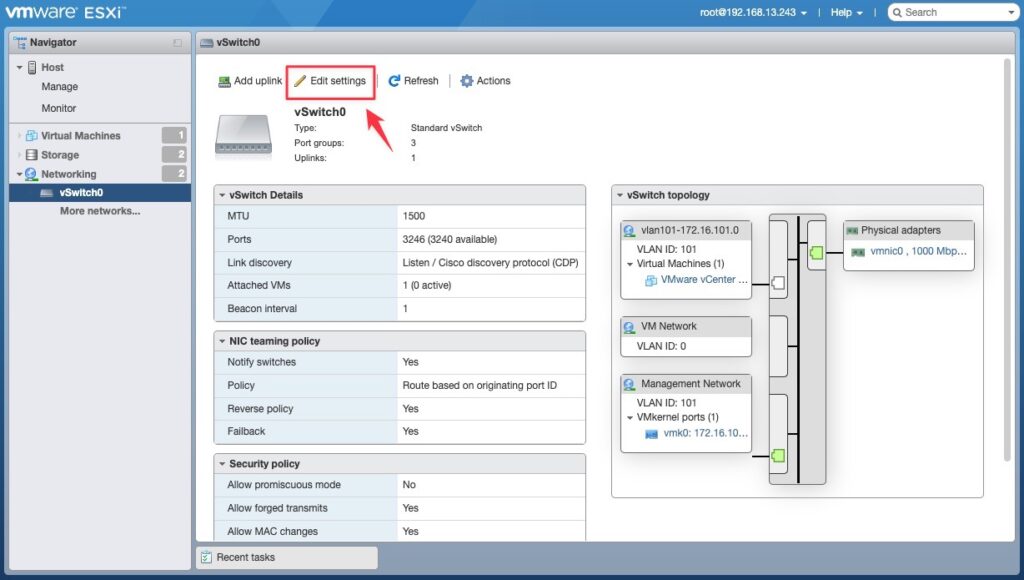Click the VMware ESXi logo
Screen dimensions: 1024x580
(x=65, y=12)
